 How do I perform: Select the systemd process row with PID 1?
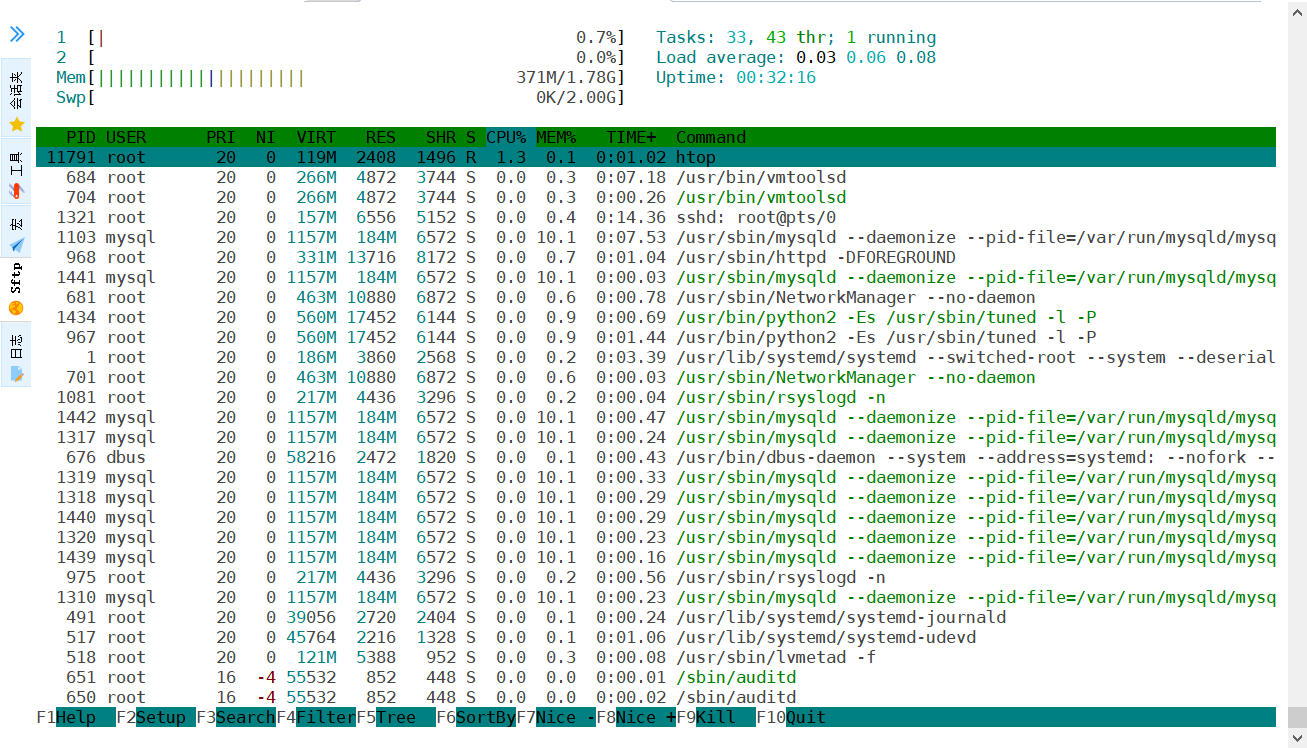tap(656, 357)
